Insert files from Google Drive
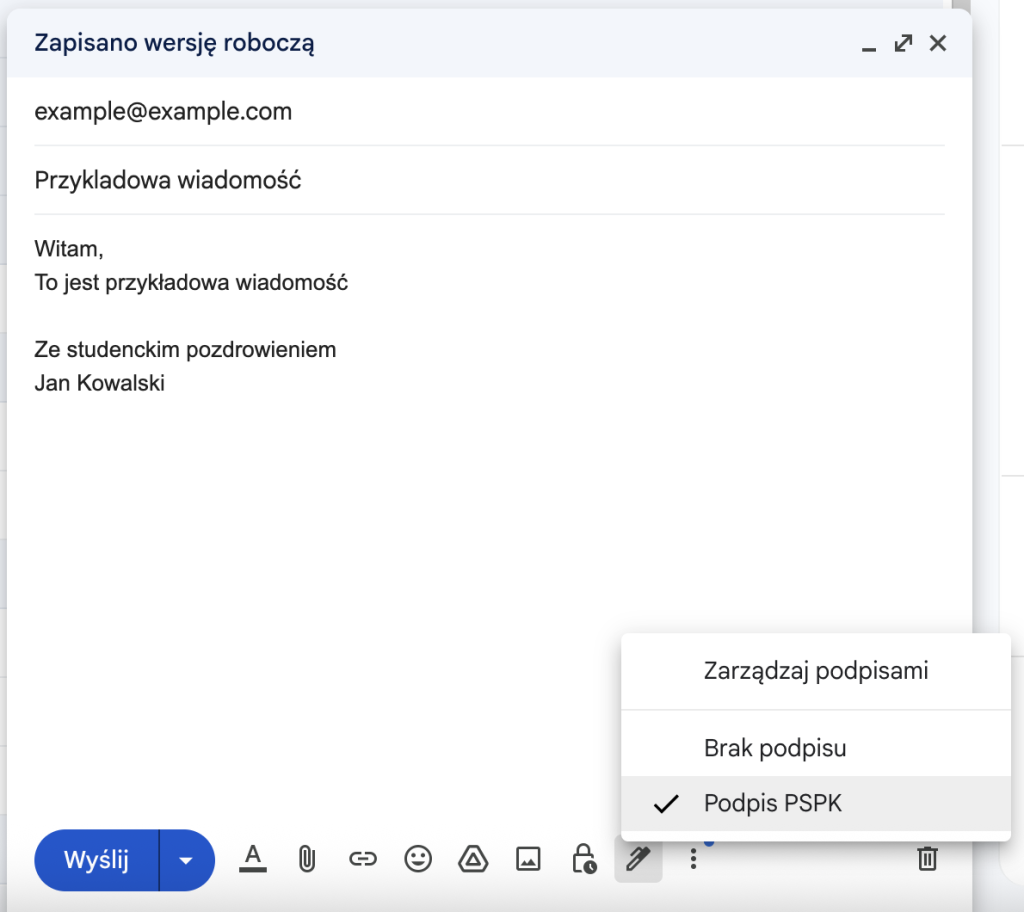Image resolution: width=1024 pixels, height=912 pixels. click(473, 859)
